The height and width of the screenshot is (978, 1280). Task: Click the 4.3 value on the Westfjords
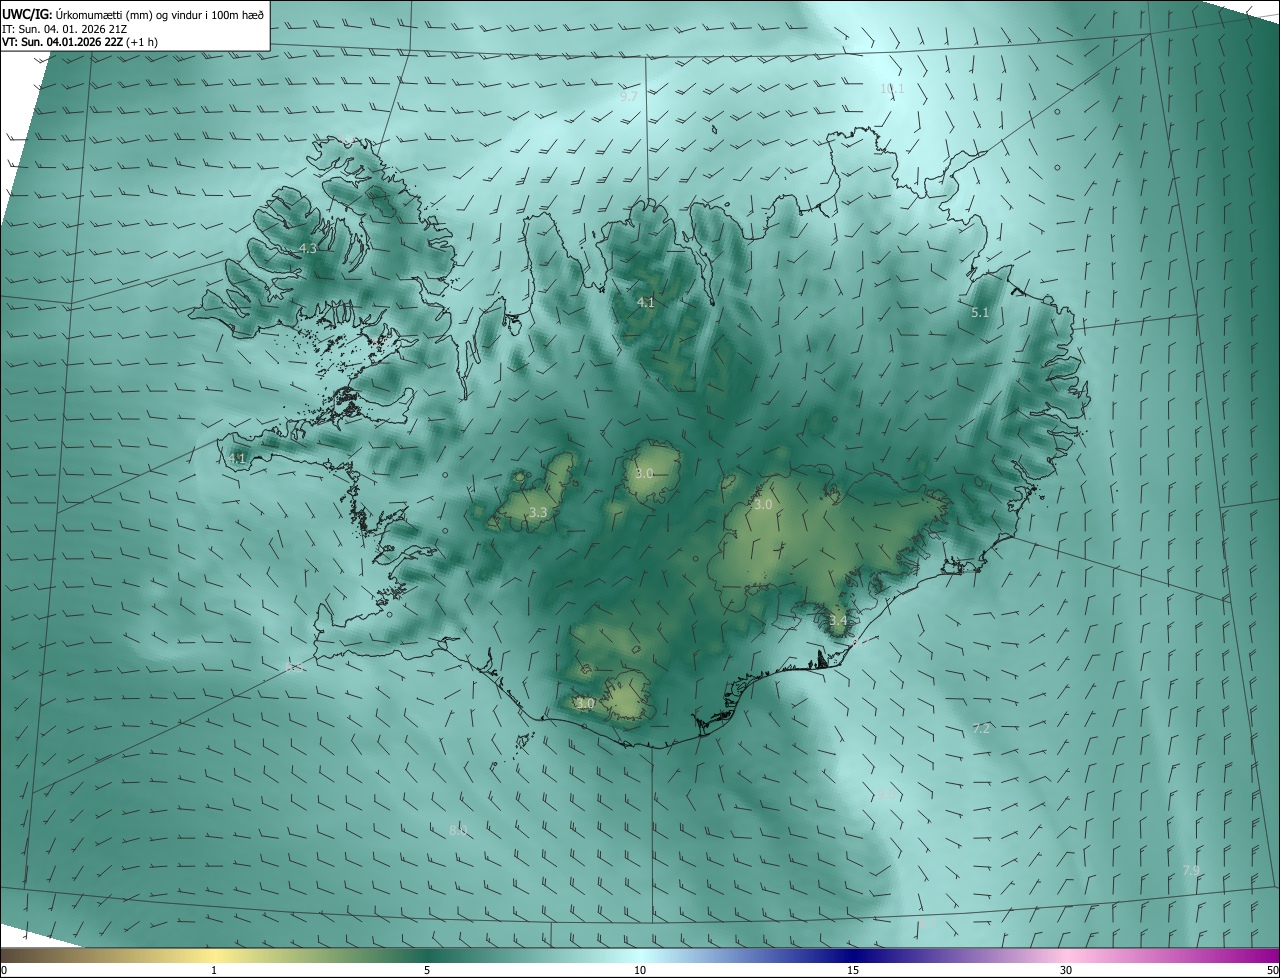[x=308, y=248]
